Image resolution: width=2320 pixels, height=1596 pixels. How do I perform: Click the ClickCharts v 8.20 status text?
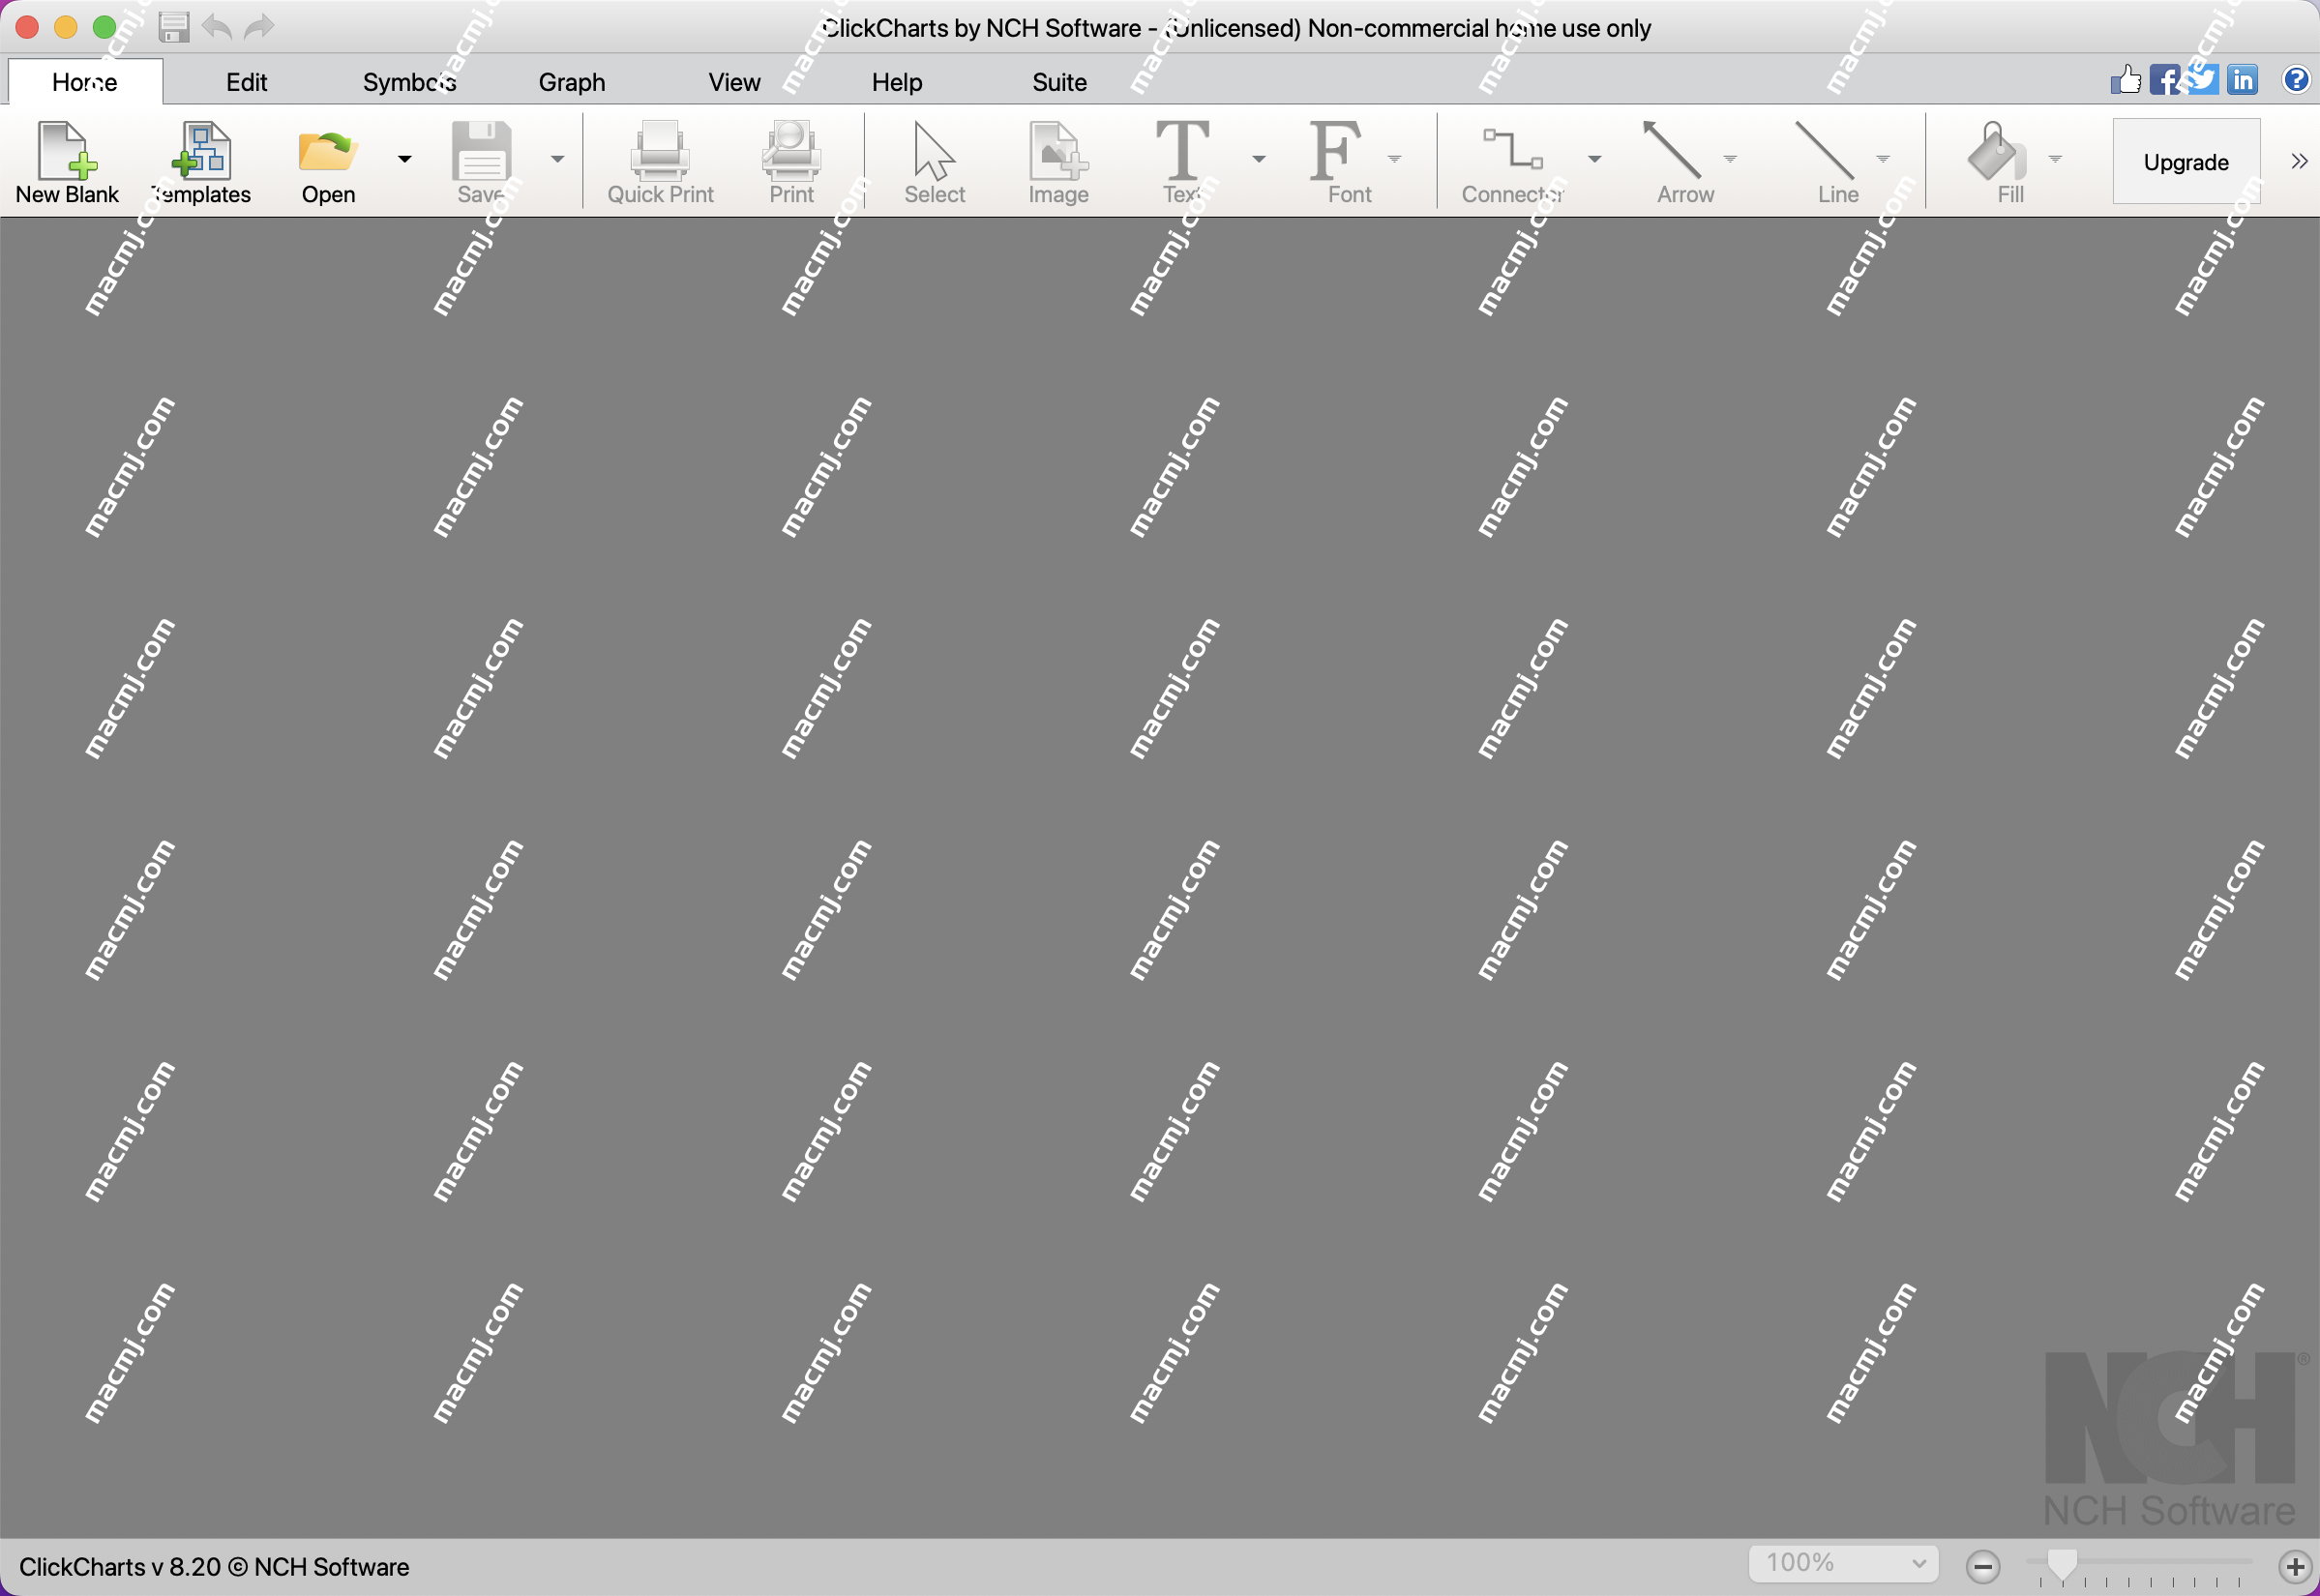tap(214, 1567)
